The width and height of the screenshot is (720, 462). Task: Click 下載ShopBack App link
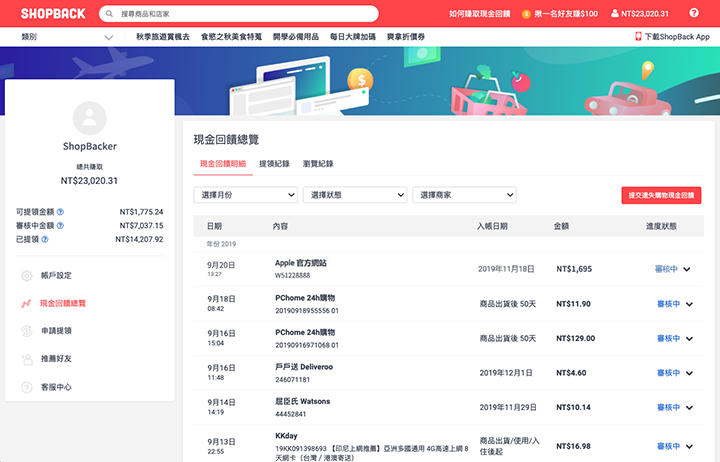pos(677,37)
